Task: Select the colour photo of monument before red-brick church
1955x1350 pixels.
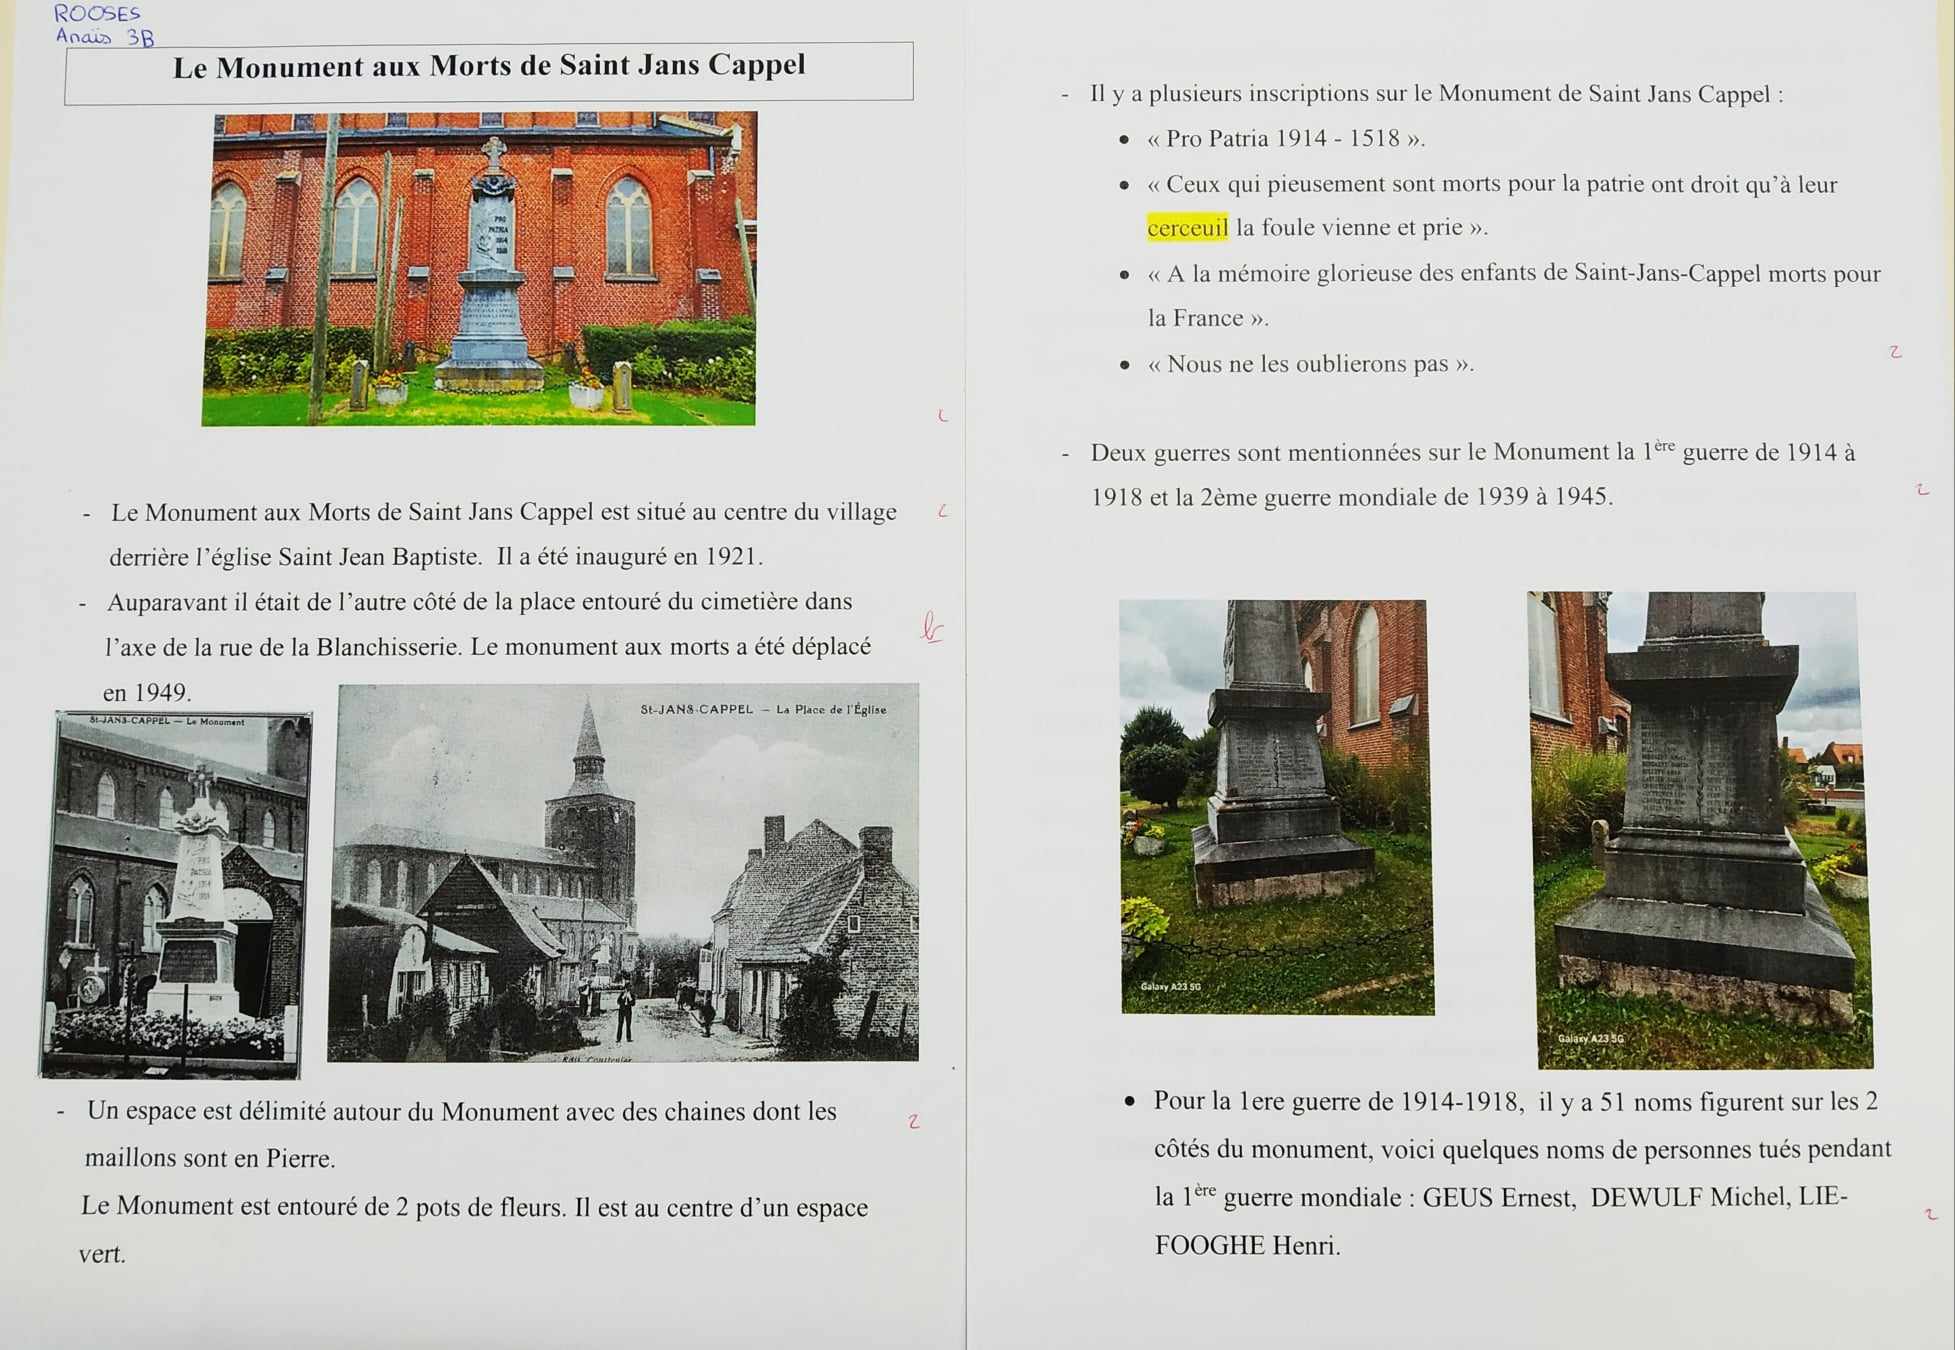Action: (479, 268)
